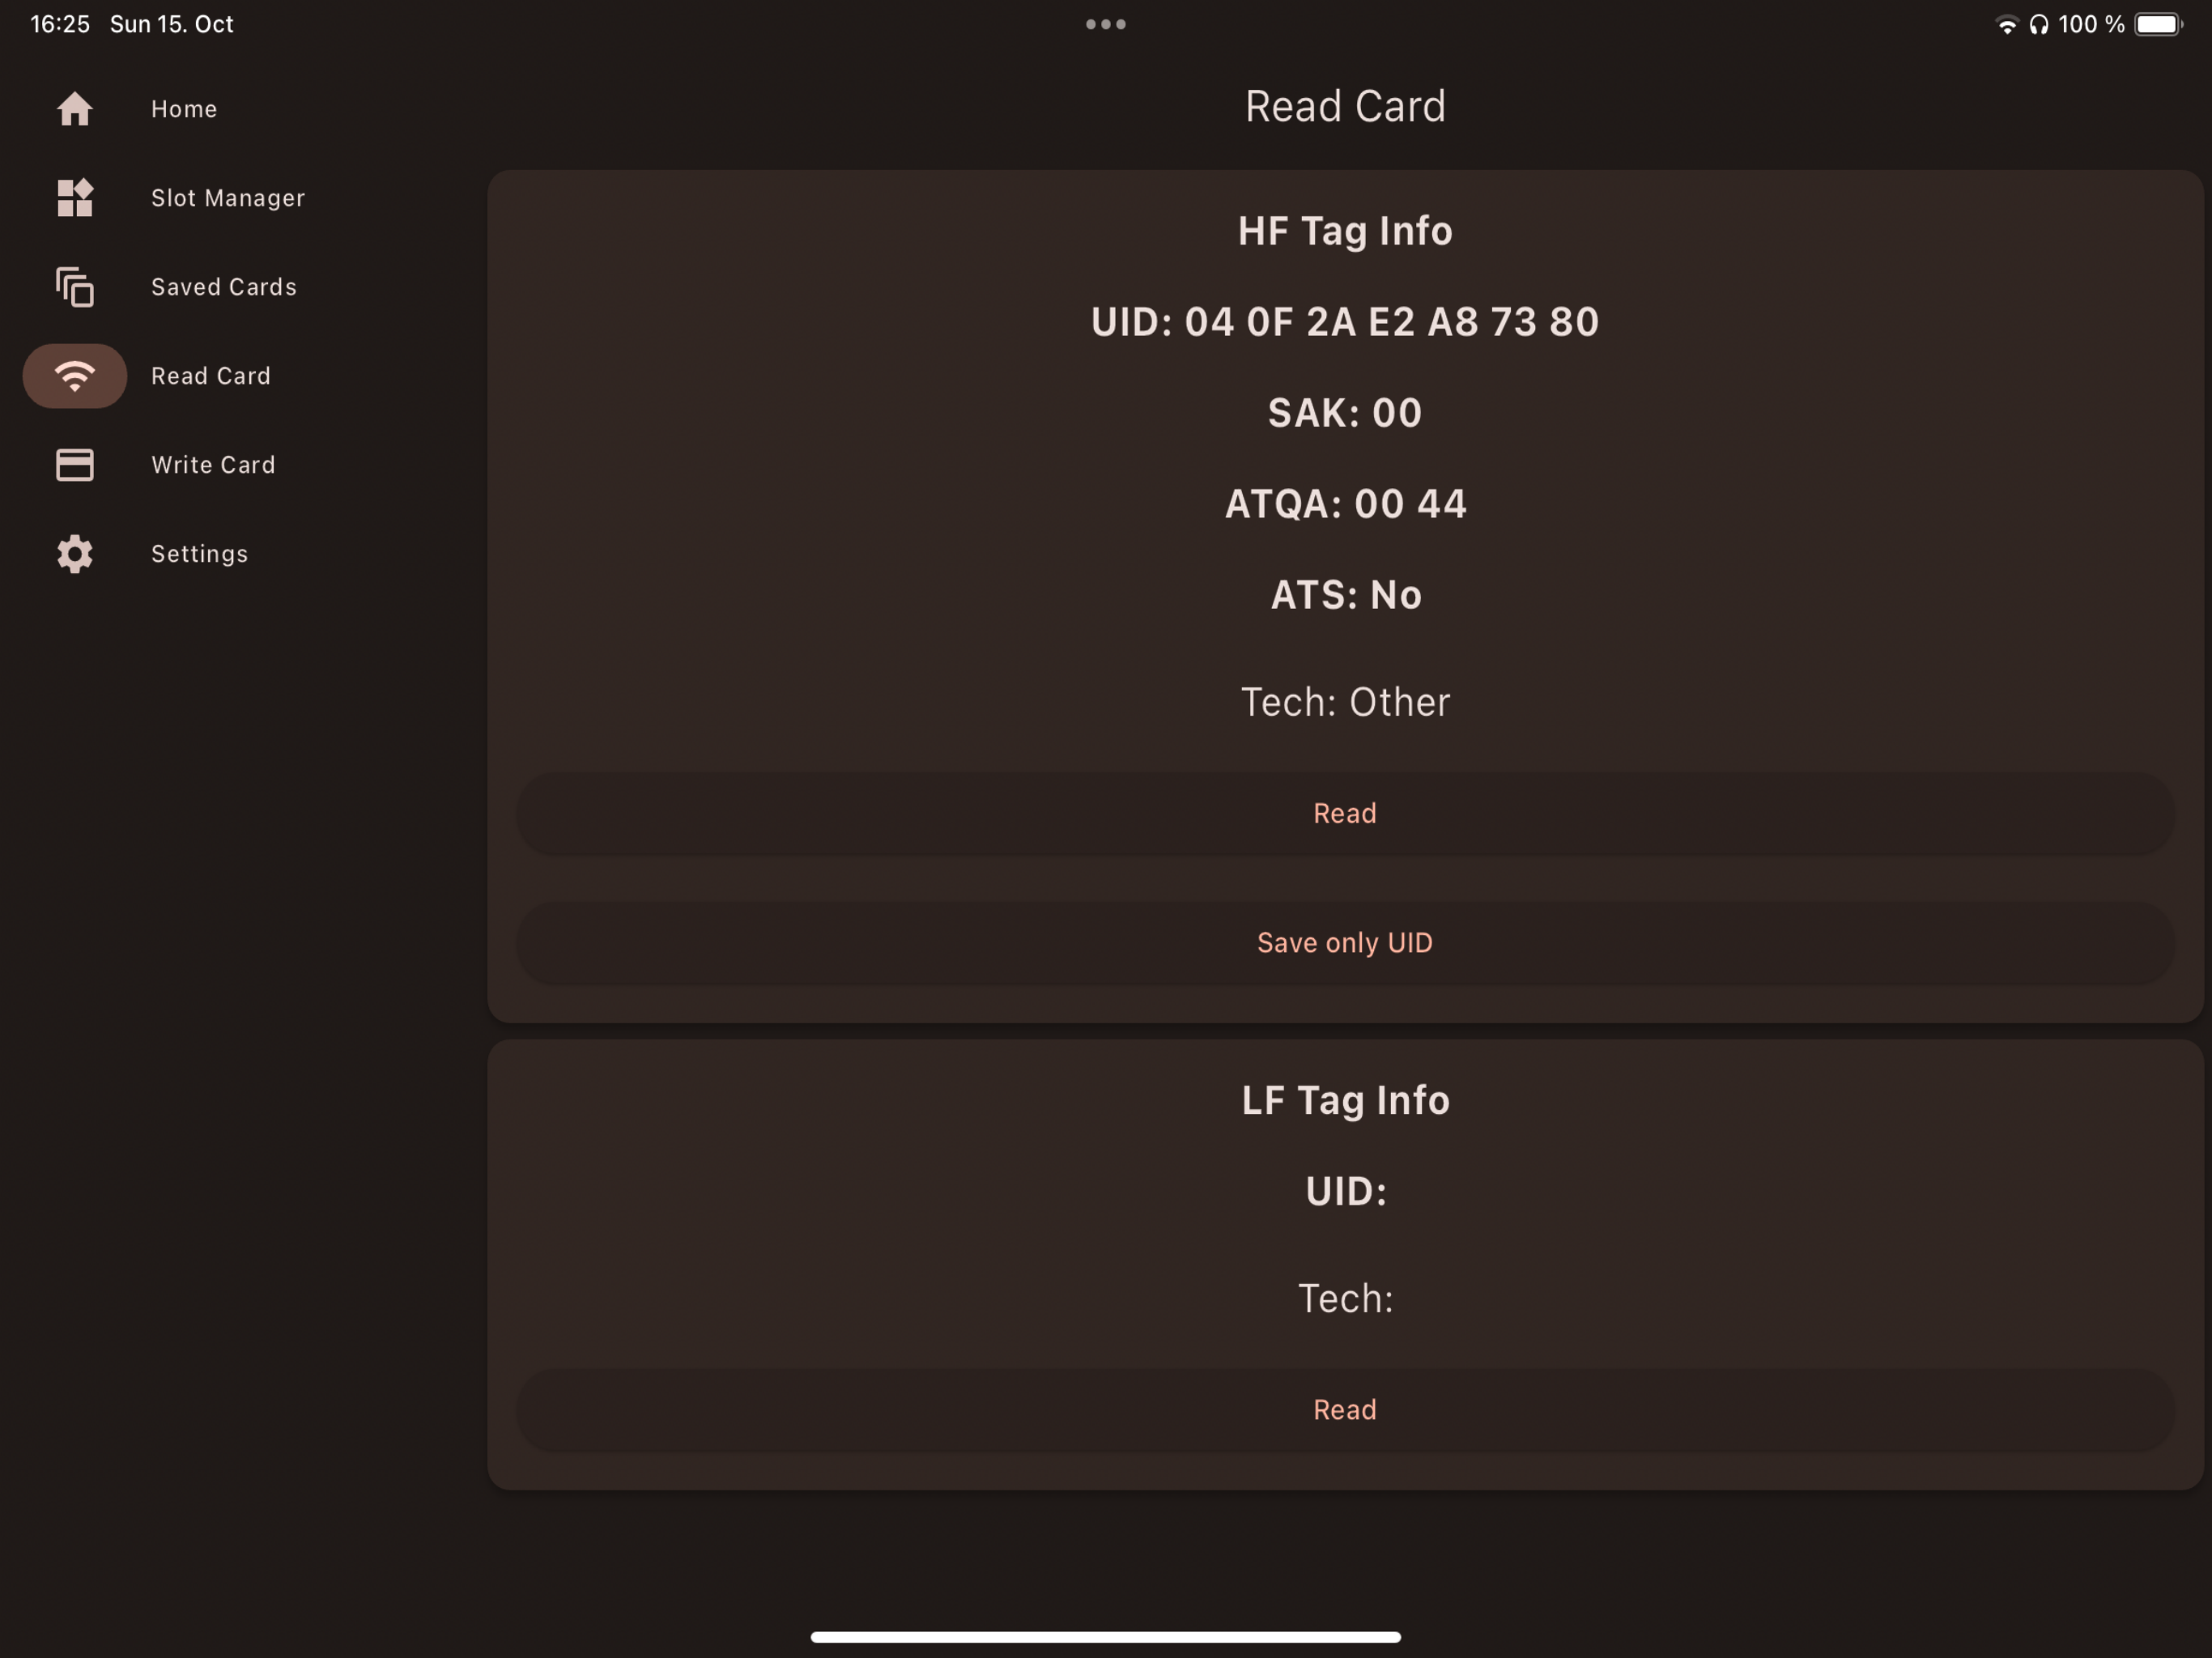Select the Read Card signal icon
The width and height of the screenshot is (2212, 1658).
pos(75,376)
